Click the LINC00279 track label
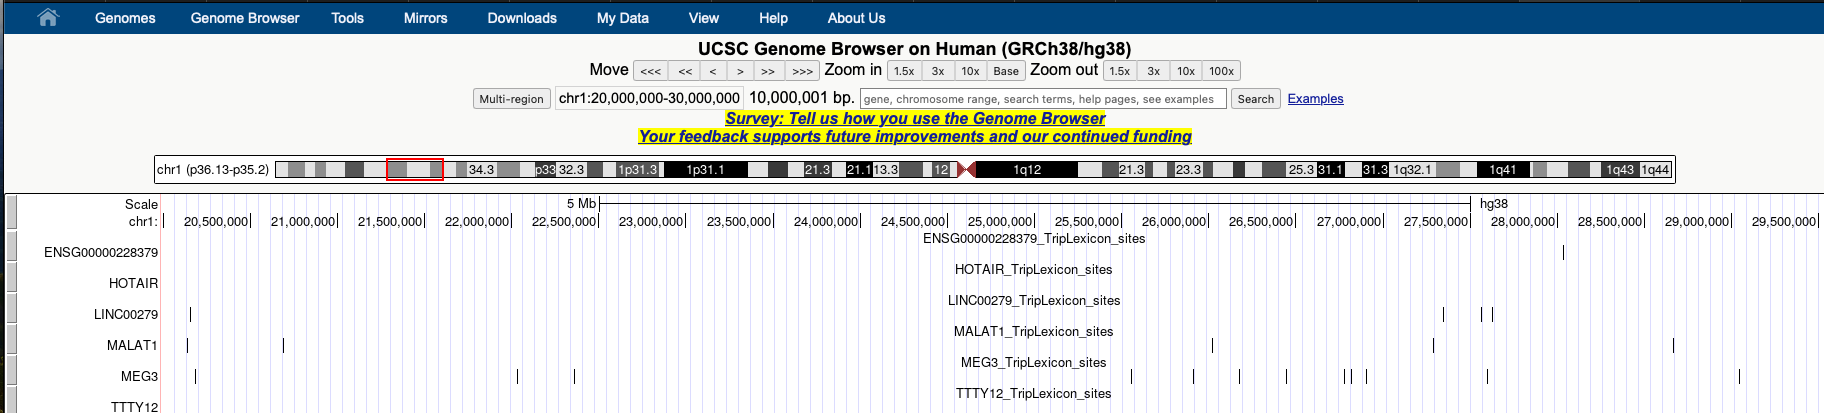 click(x=126, y=314)
